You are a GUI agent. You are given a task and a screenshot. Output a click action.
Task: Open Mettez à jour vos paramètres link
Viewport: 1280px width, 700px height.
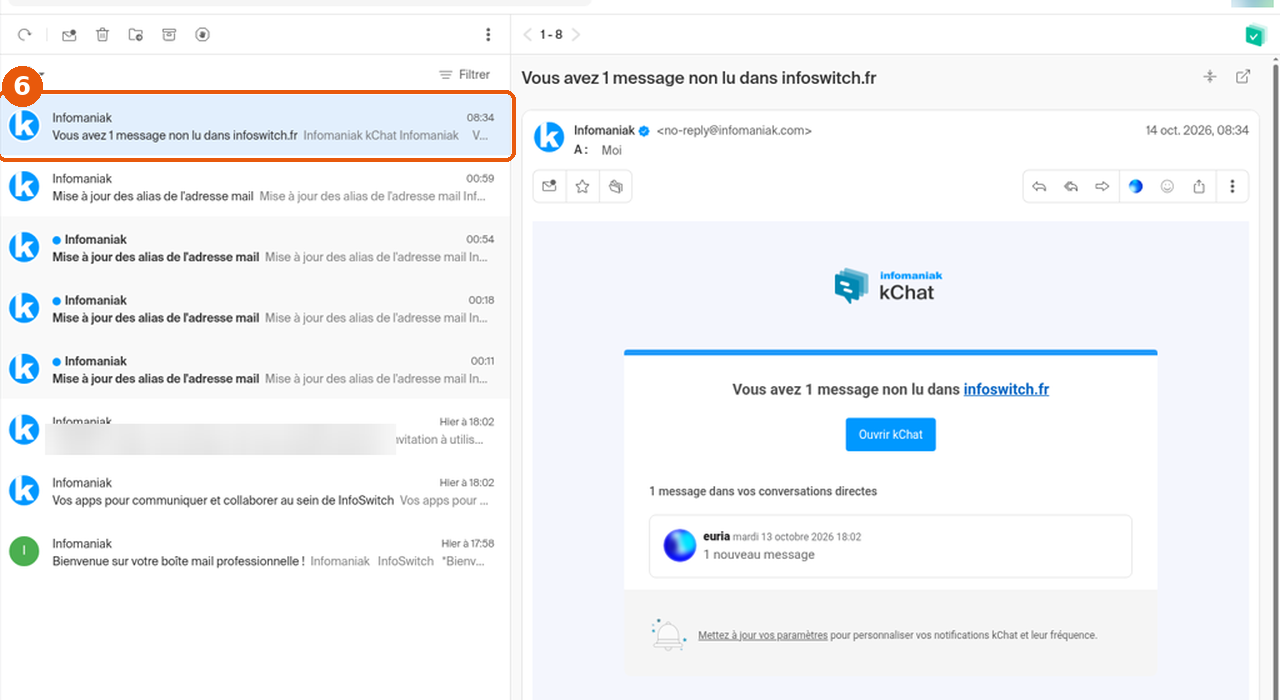pos(763,635)
